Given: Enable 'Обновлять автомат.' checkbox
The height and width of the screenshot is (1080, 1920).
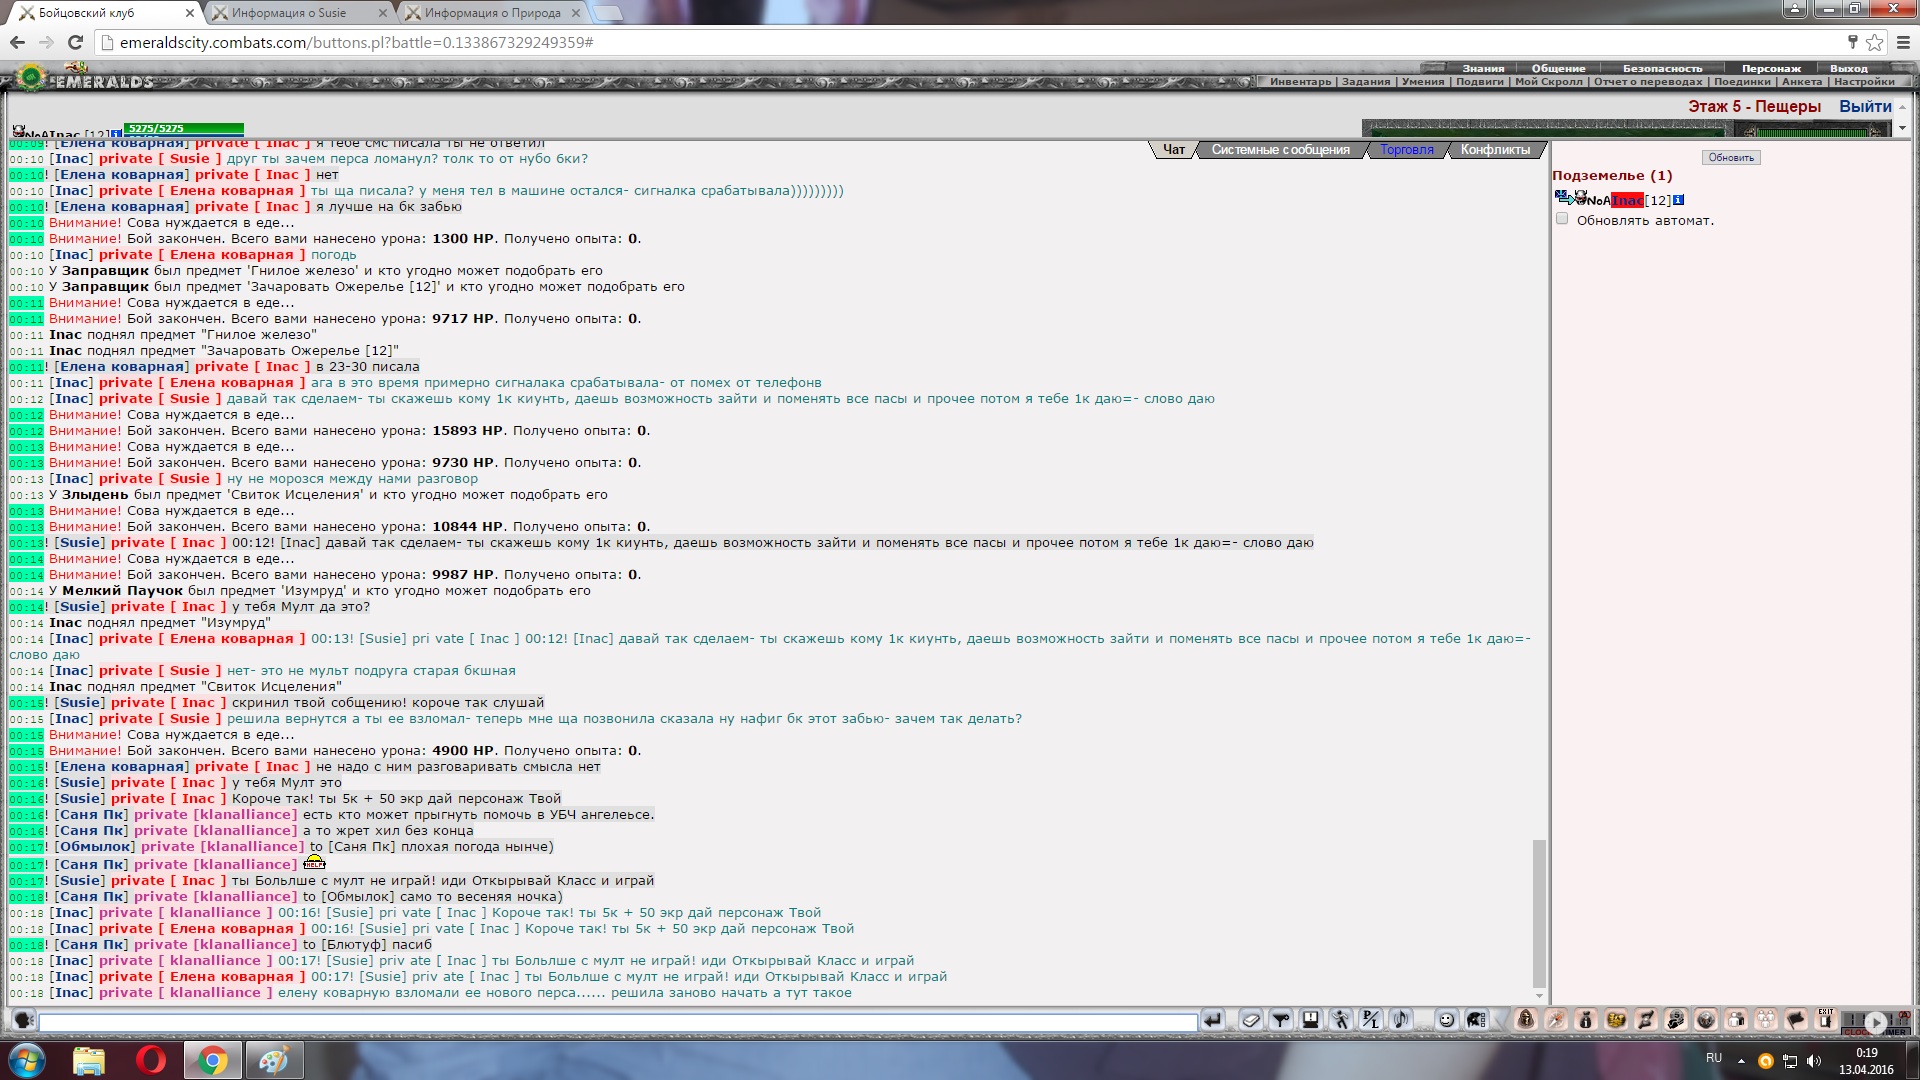Looking at the screenshot, I should coord(1562,219).
